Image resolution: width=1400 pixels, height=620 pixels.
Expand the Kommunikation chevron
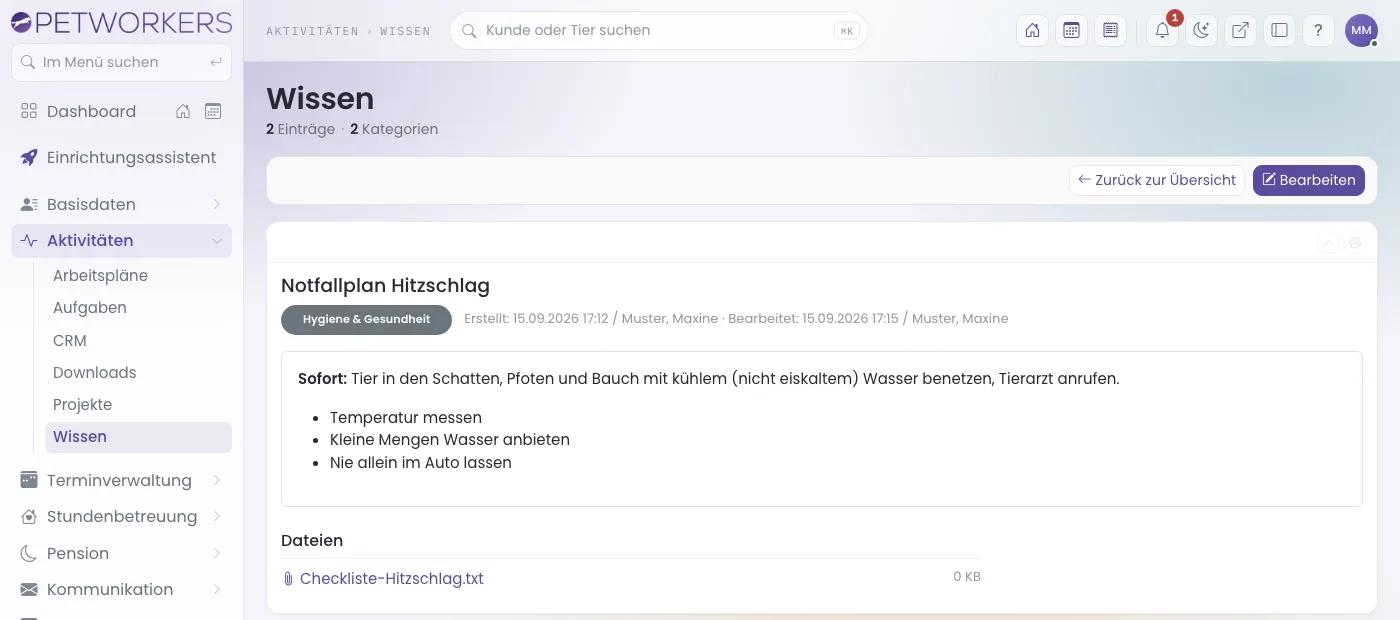point(217,589)
